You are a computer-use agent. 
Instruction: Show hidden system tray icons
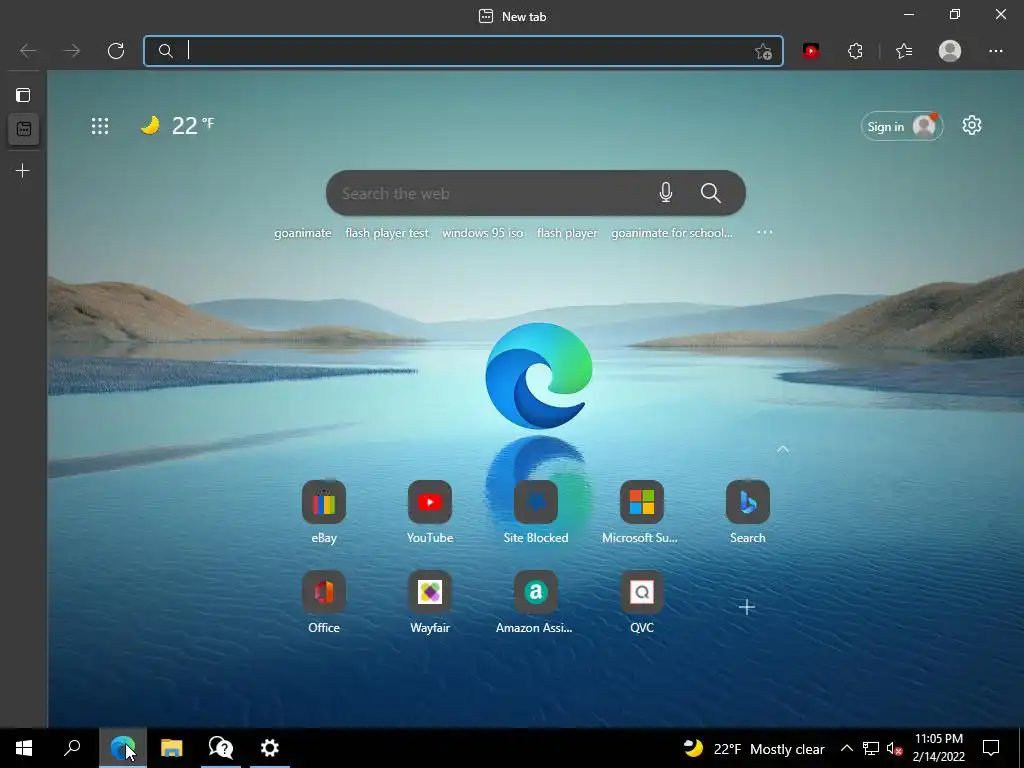846,748
